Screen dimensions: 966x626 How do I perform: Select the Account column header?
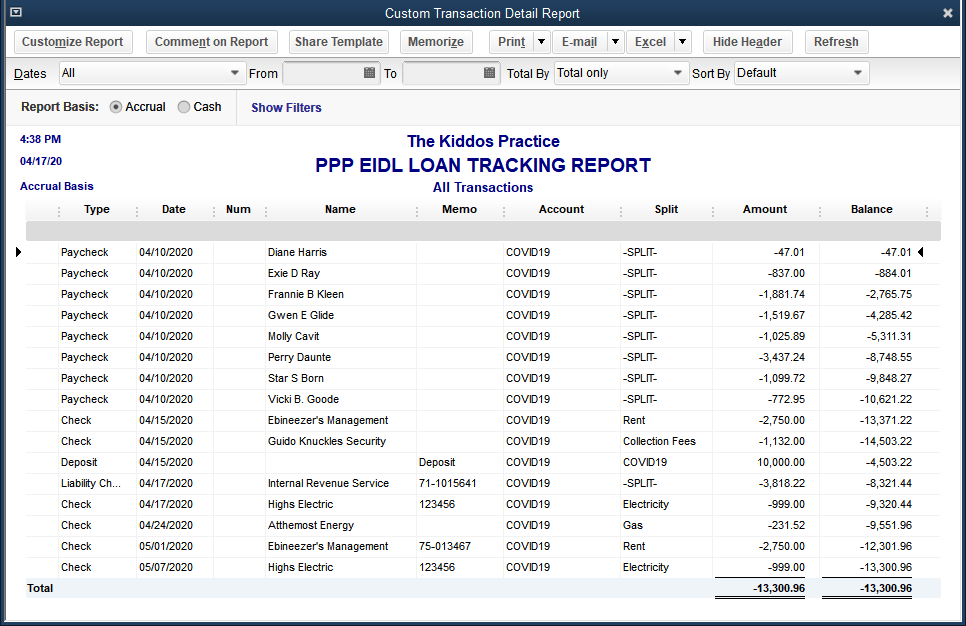coord(561,209)
